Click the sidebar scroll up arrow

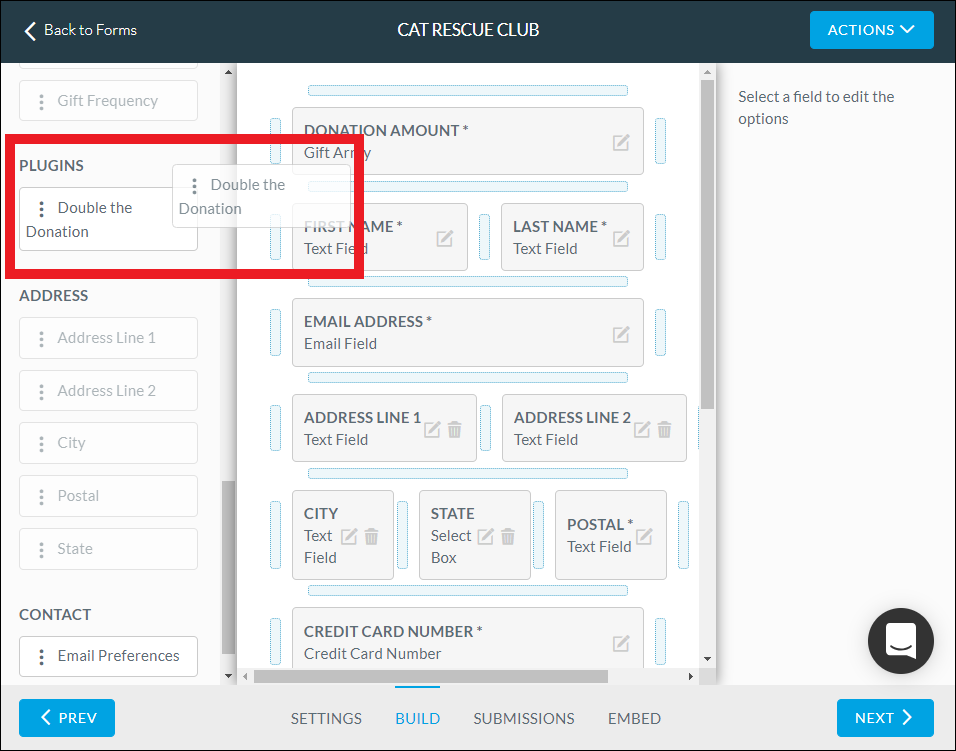tap(228, 72)
